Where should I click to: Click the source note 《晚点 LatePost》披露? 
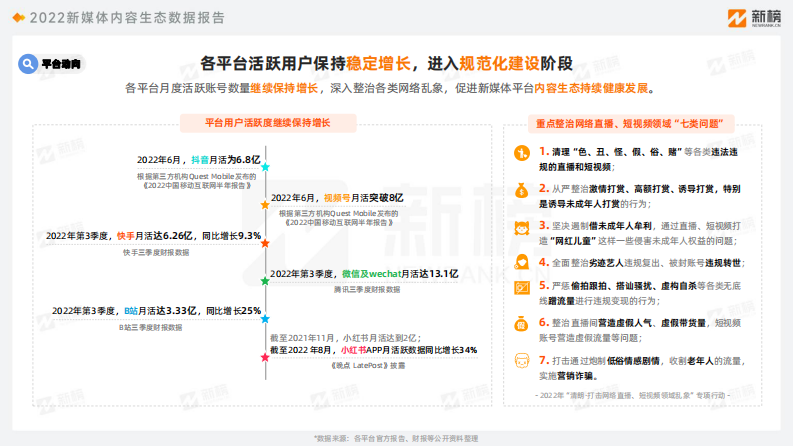tap(368, 366)
